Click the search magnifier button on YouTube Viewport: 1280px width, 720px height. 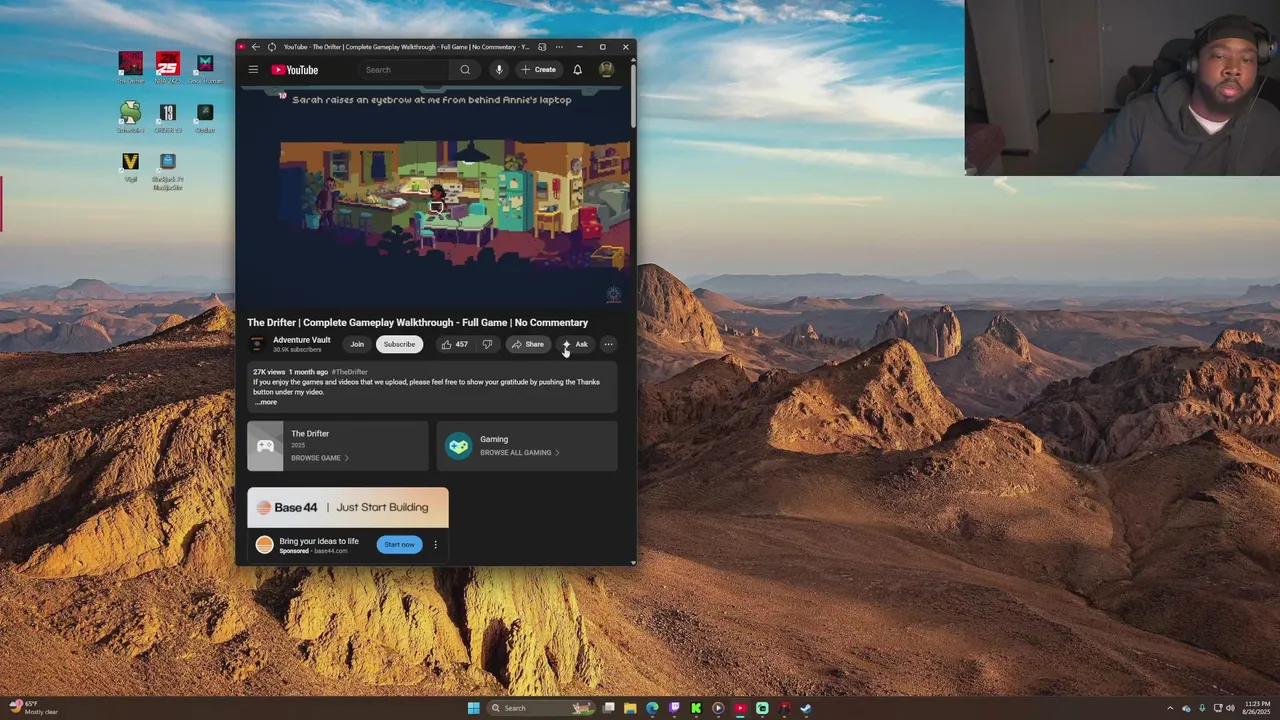click(465, 70)
